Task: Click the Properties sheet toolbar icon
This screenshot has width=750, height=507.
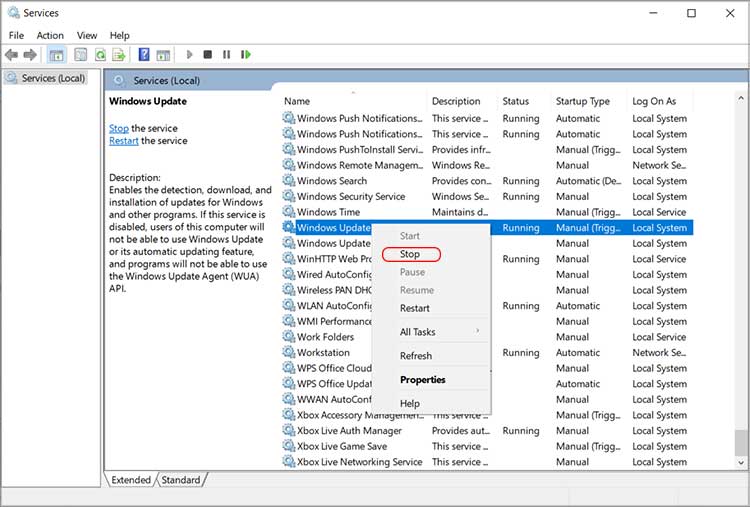Action: 80,55
